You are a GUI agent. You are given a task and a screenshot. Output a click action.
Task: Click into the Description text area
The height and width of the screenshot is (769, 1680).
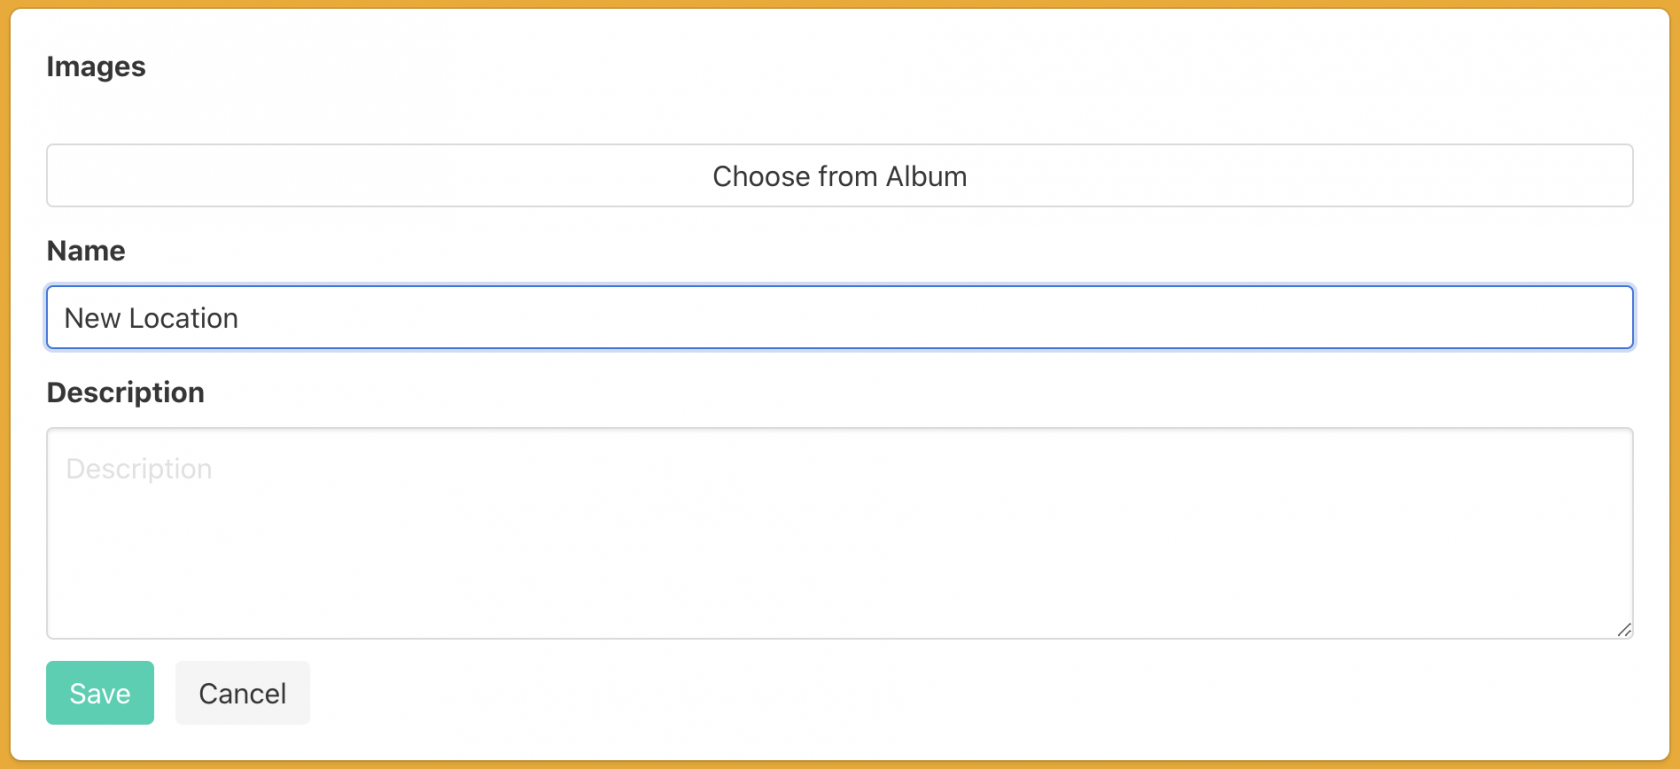[x=839, y=533]
